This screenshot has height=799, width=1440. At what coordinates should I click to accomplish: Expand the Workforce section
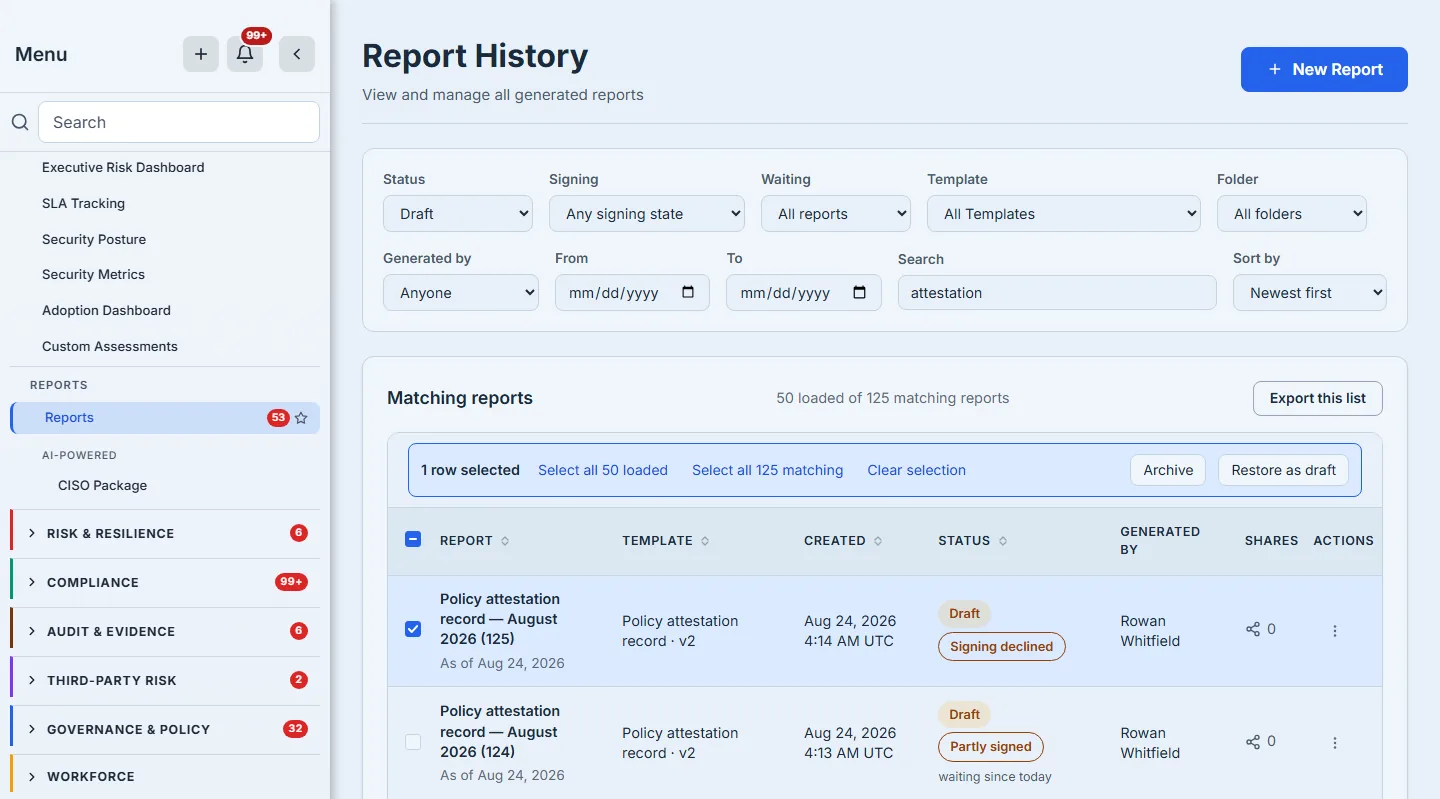coord(165,776)
